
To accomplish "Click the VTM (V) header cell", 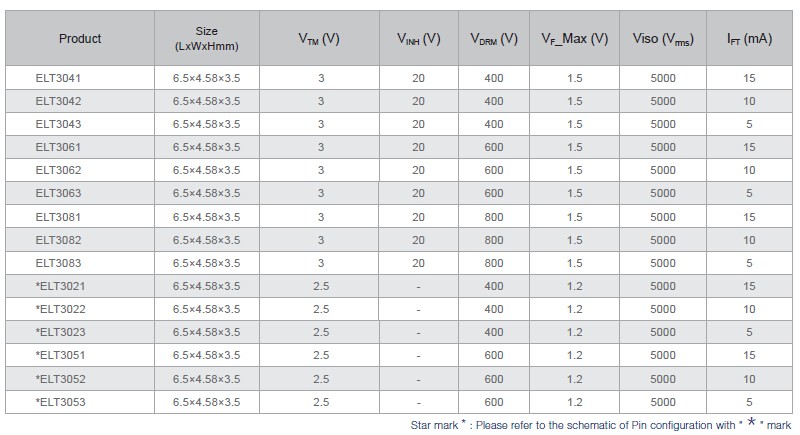I will pyautogui.click(x=319, y=39).
